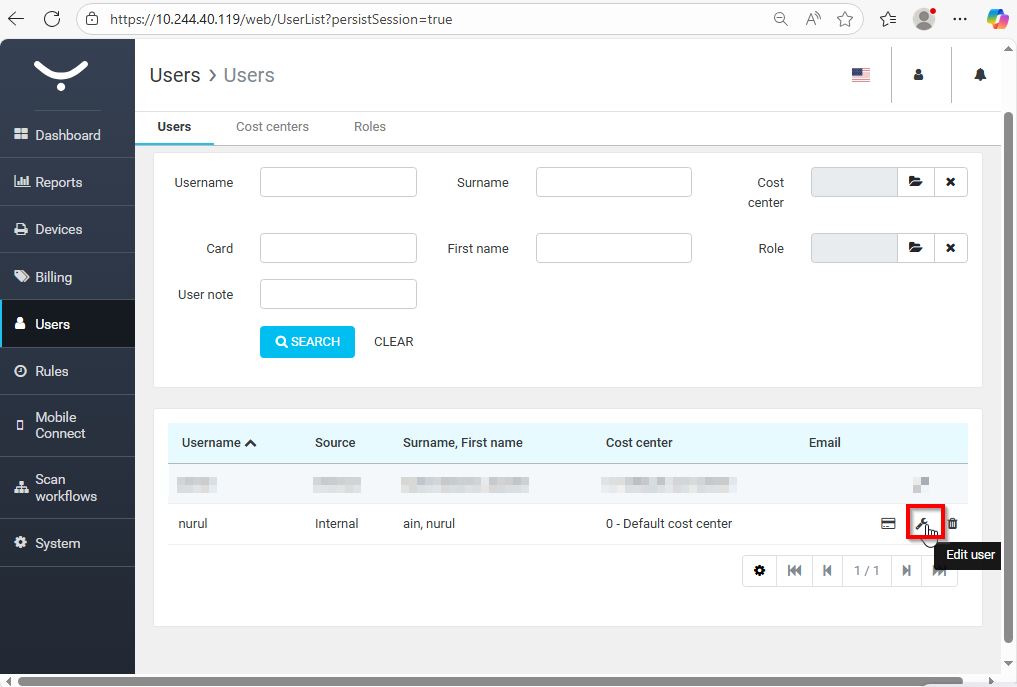Viewport: 1017px width, 687px height.
Task: Clear Cost center filter with X icon
Action: [x=950, y=182]
